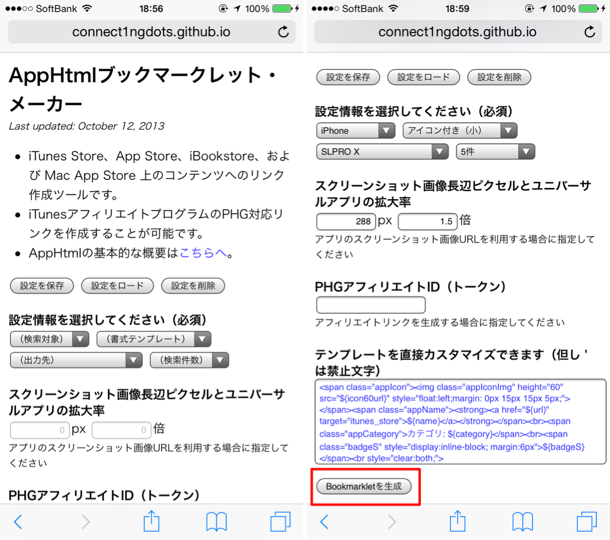Click 設定を保存 button on left screen

pos(42,286)
